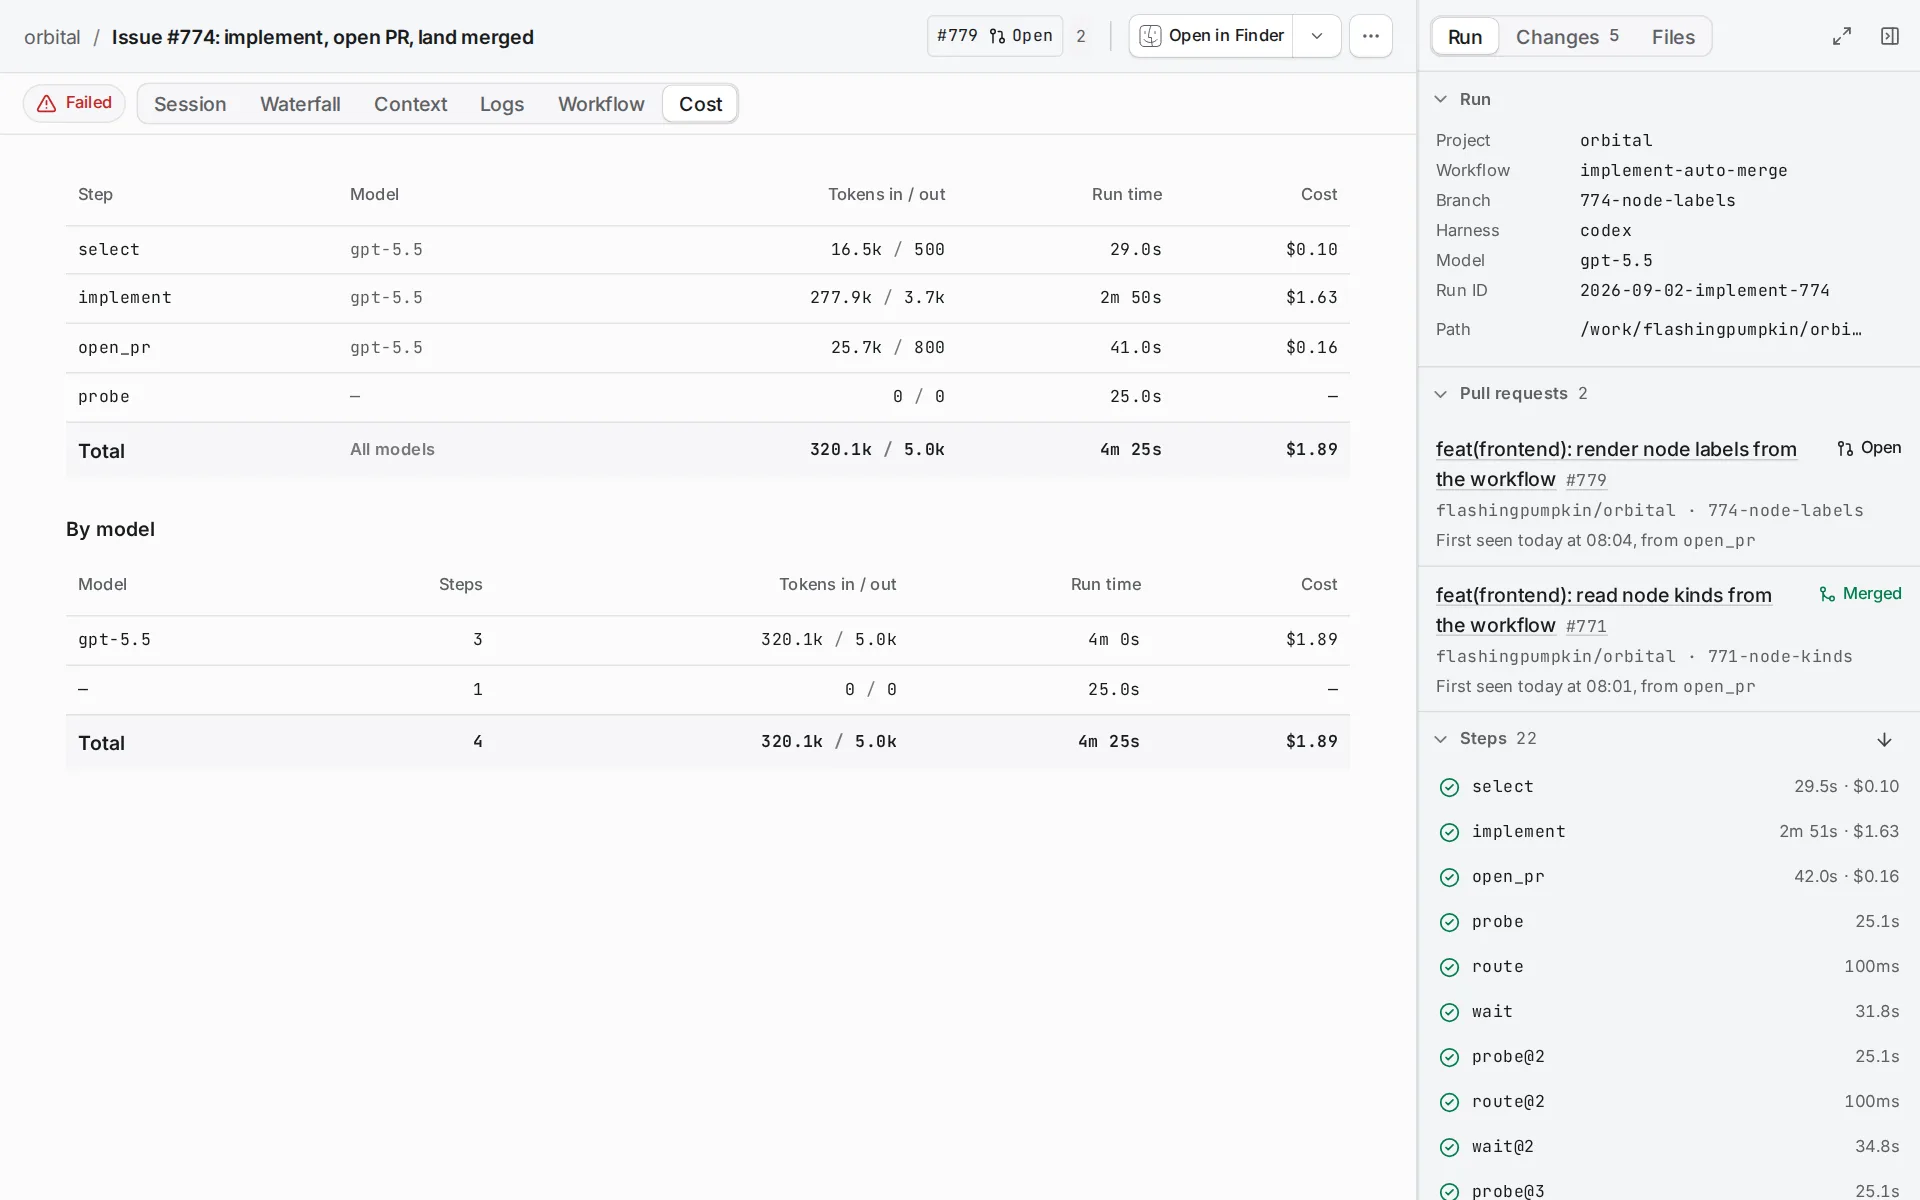Click the Failed status badge
The width and height of the screenshot is (1920, 1200).
point(74,103)
